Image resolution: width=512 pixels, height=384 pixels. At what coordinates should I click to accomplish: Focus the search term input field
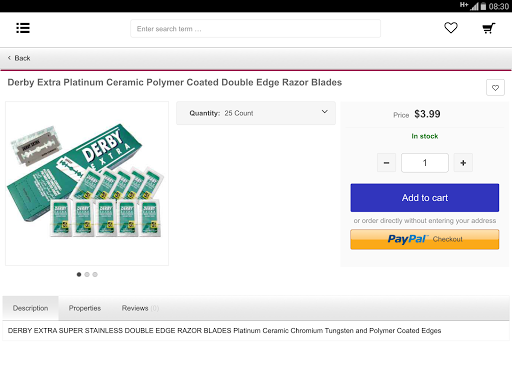[x=255, y=29]
